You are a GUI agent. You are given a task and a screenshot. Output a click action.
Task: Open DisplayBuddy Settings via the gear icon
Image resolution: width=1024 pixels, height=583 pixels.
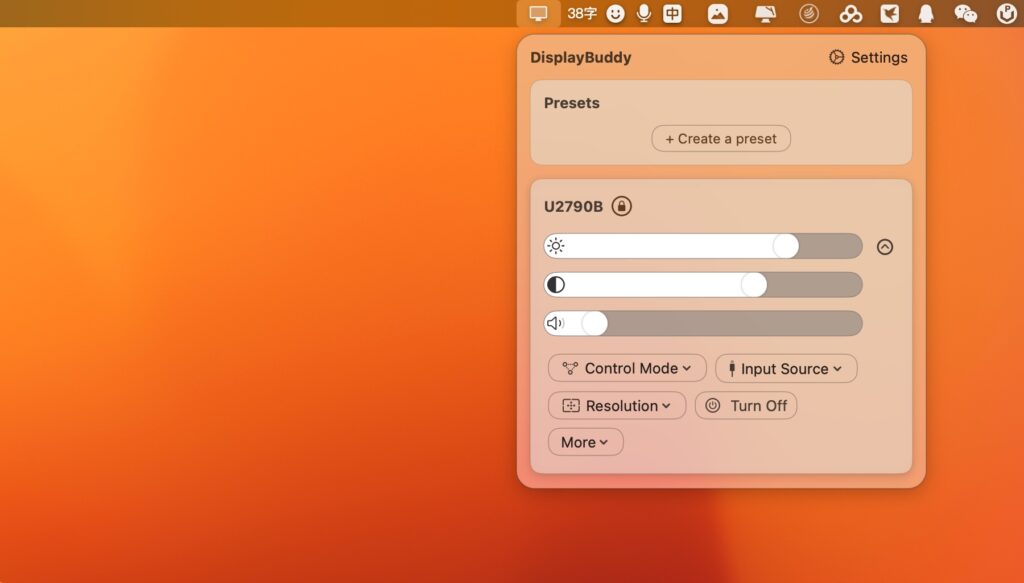pyautogui.click(x=868, y=57)
